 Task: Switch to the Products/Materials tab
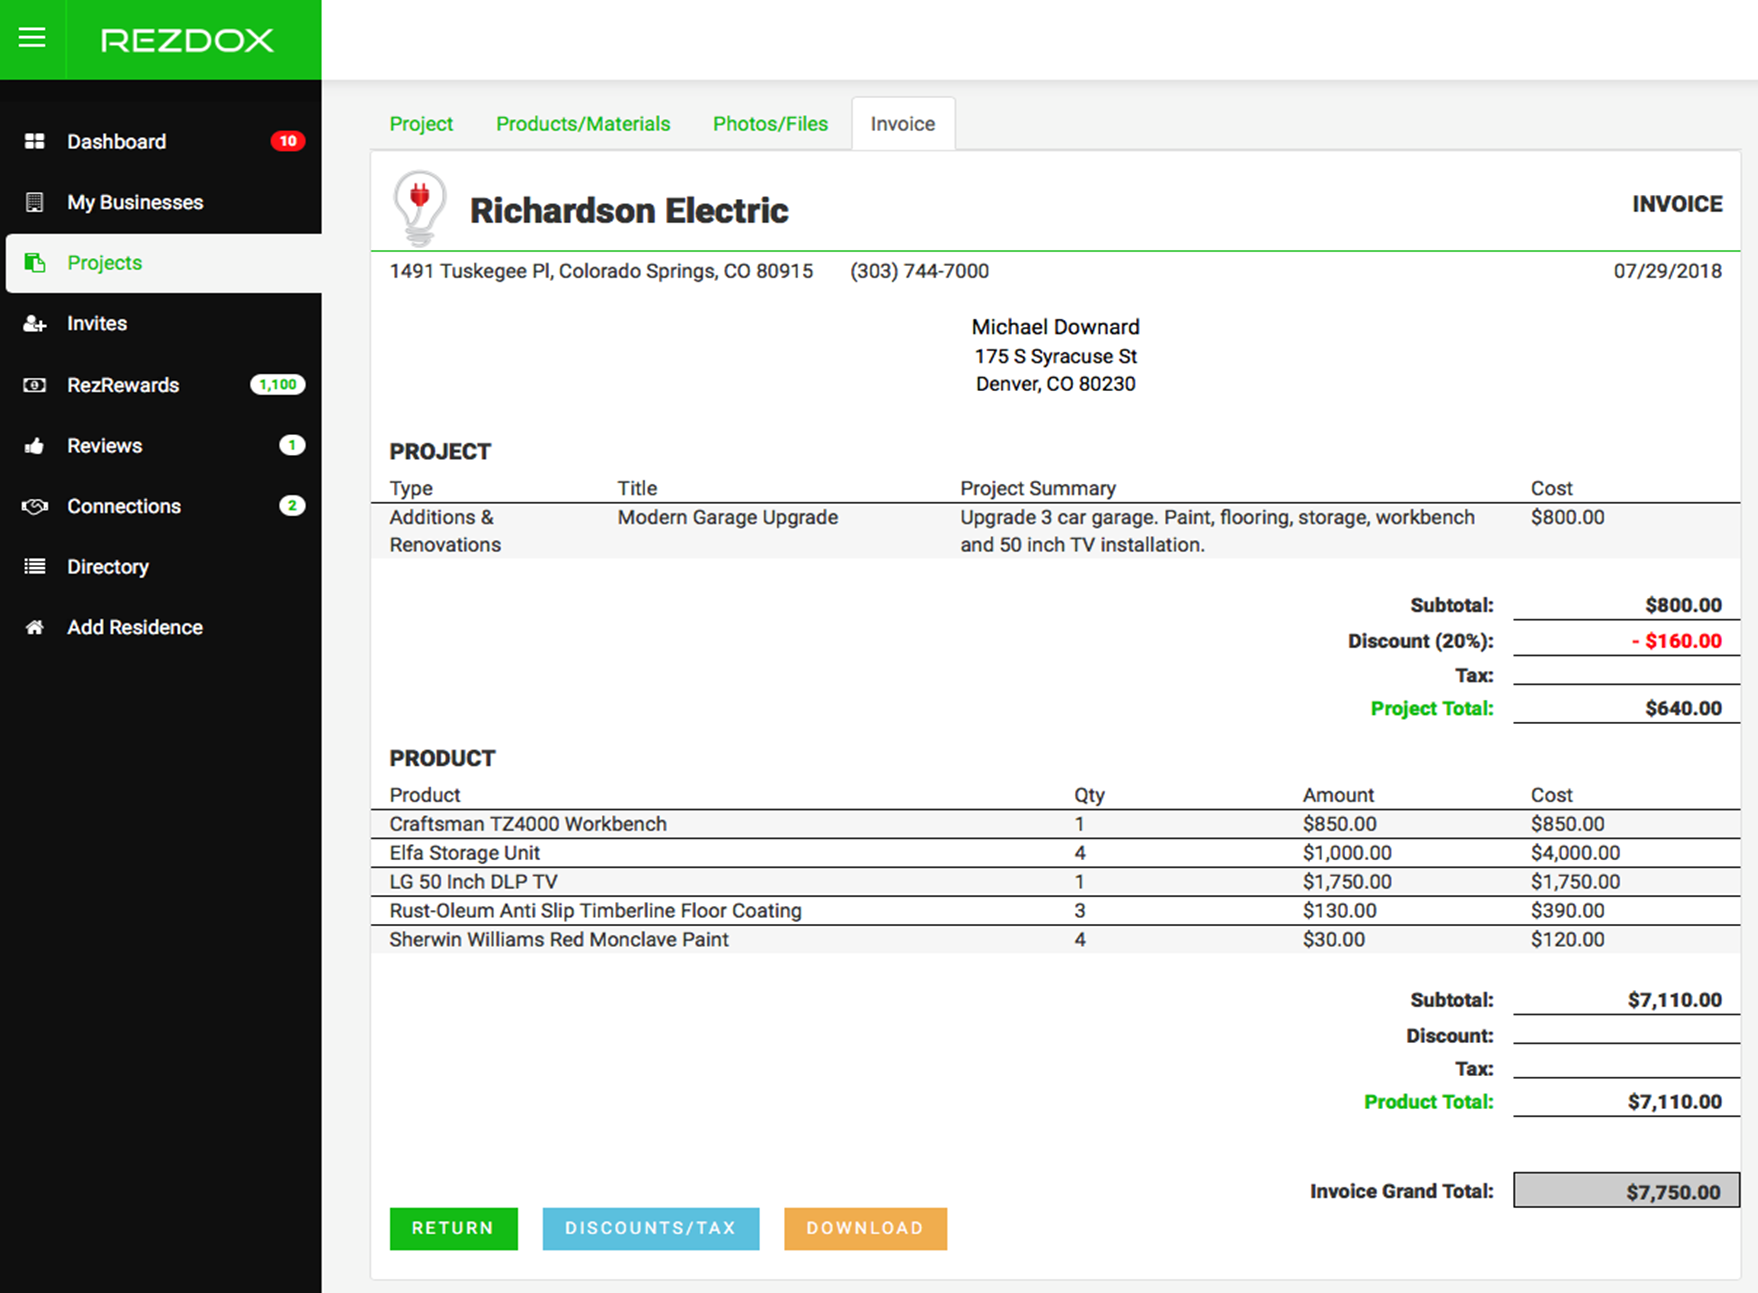click(583, 124)
